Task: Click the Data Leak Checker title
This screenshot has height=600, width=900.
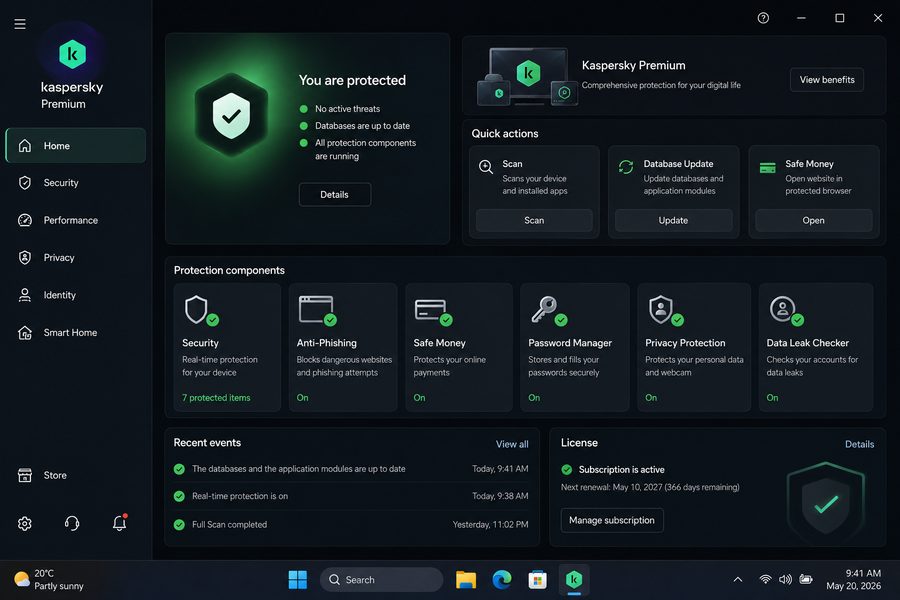Action: point(808,343)
